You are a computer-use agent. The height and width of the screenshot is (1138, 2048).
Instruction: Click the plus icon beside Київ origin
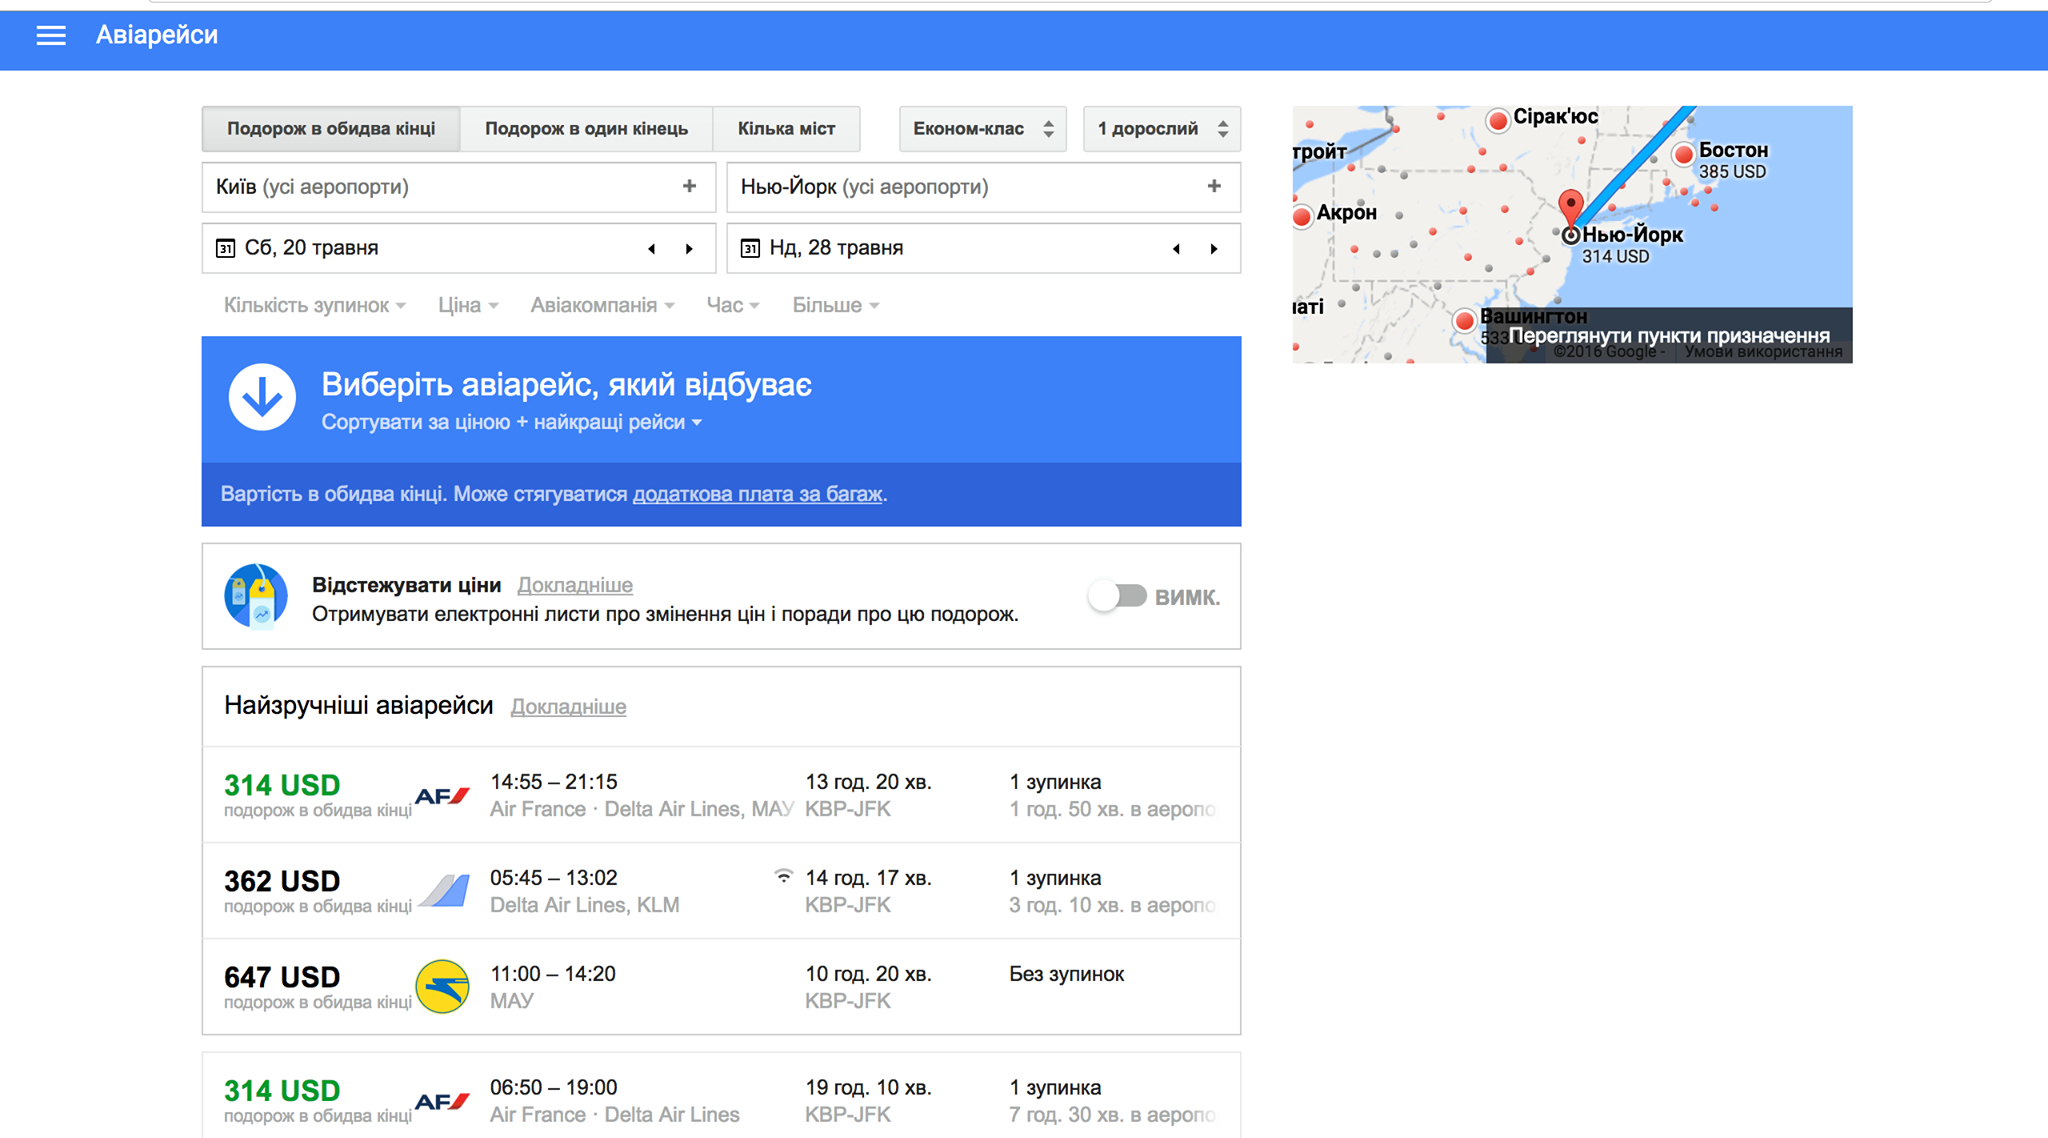689,187
